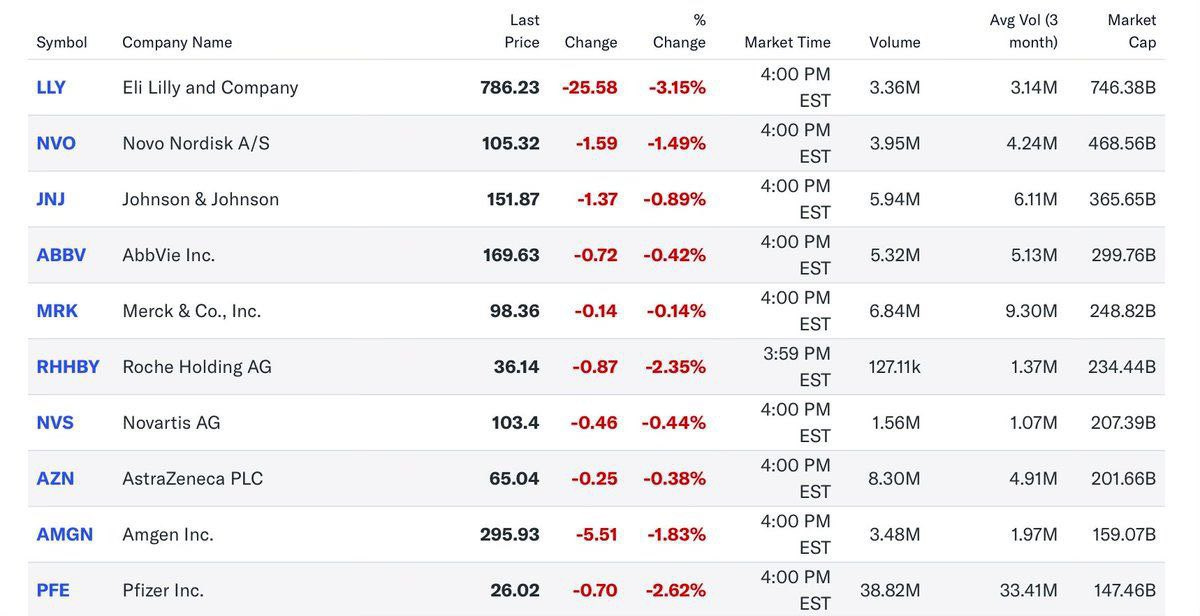Sort by Company Name column header

[177, 42]
